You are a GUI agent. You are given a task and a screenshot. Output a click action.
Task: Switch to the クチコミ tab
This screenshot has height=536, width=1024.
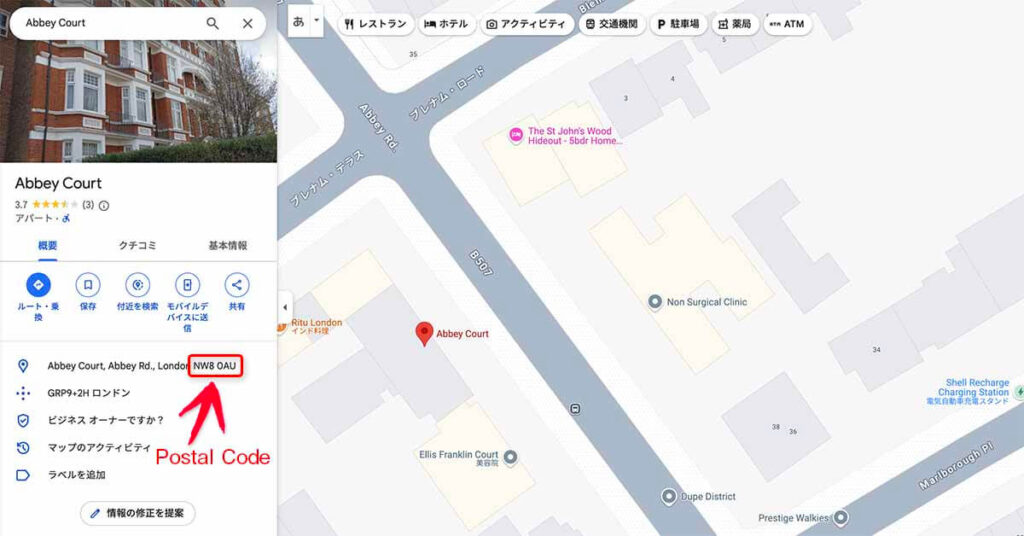click(137, 245)
